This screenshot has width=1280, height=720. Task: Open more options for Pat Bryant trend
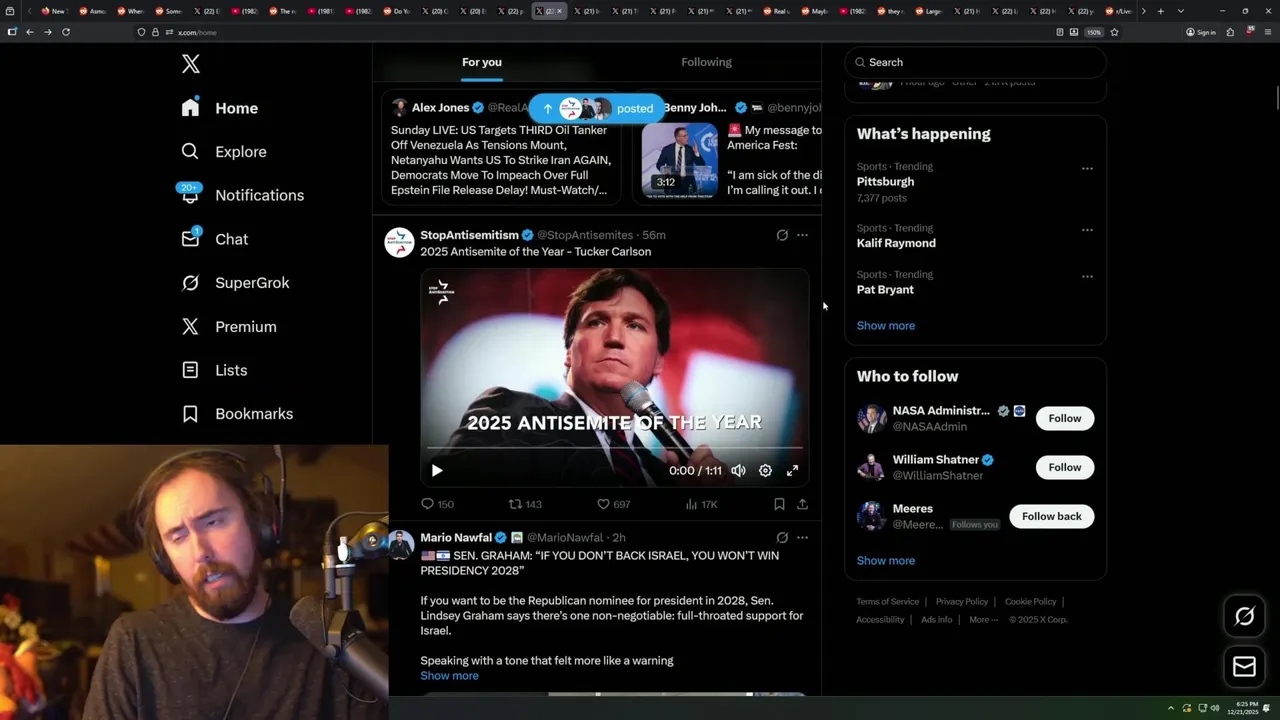[1087, 276]
